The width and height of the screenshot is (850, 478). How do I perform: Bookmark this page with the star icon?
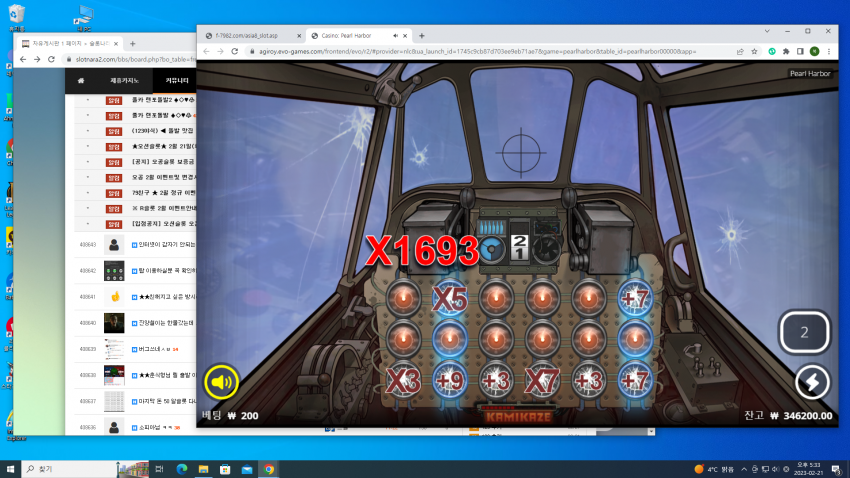point(754,51)
